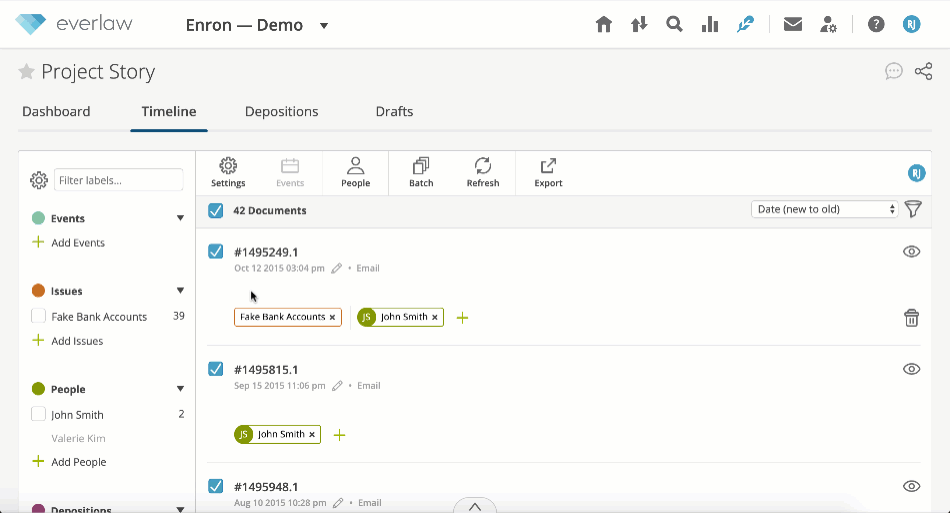The height and width of the screenshot is (513, 950).
Task: Open the Storybuilder feather icon
Action: point(745,25)
